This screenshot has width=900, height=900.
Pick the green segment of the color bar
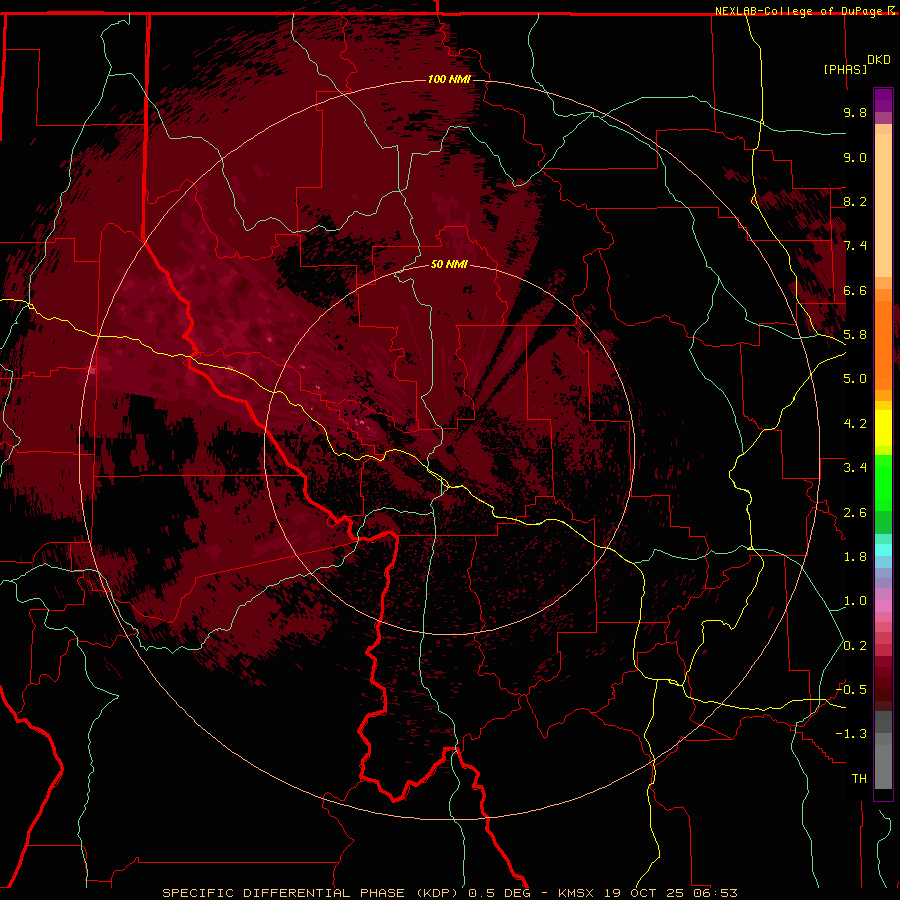883,483
